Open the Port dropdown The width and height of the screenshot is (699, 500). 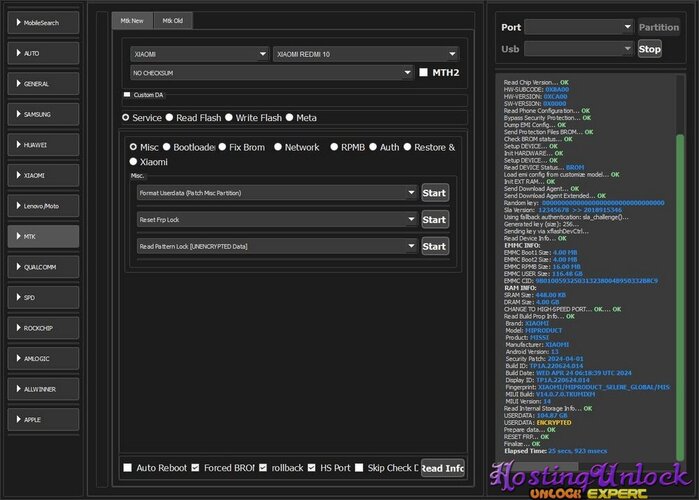(579, 27)
